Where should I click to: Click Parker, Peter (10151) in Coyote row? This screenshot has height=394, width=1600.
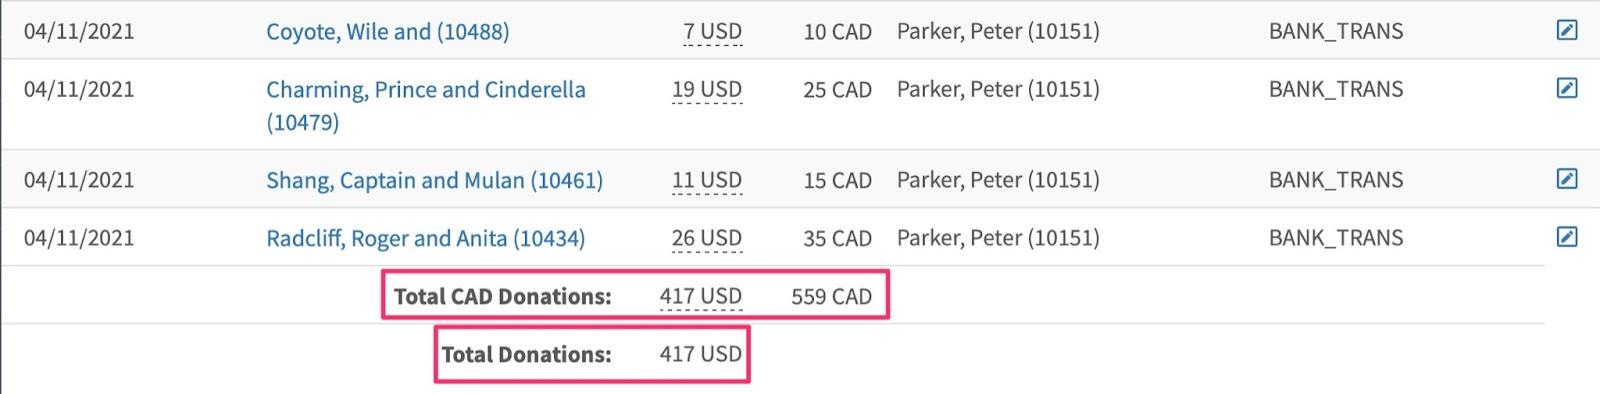point(998,31)
